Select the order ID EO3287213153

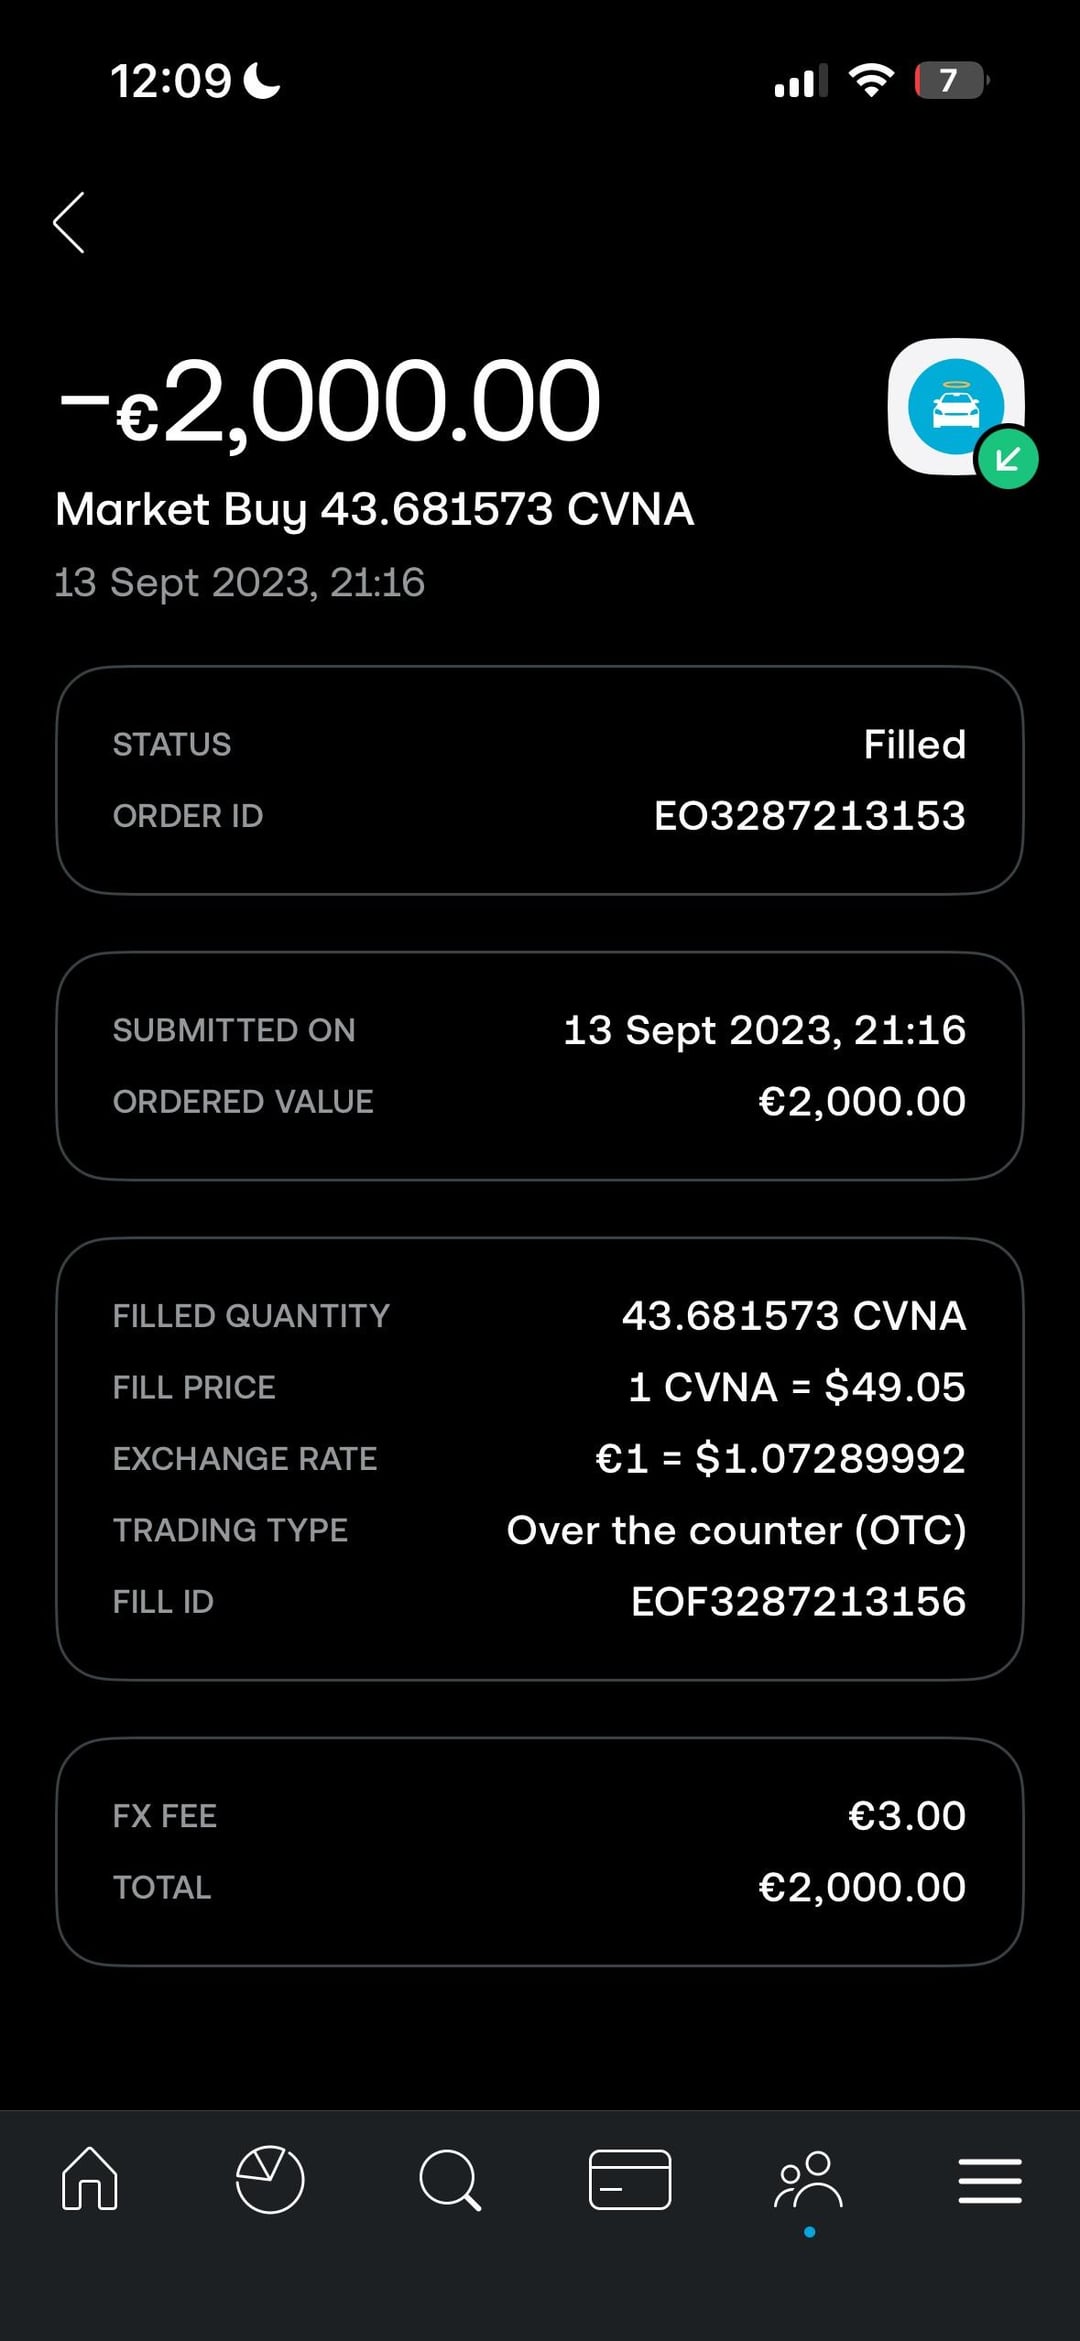click(x=809, y=816)
